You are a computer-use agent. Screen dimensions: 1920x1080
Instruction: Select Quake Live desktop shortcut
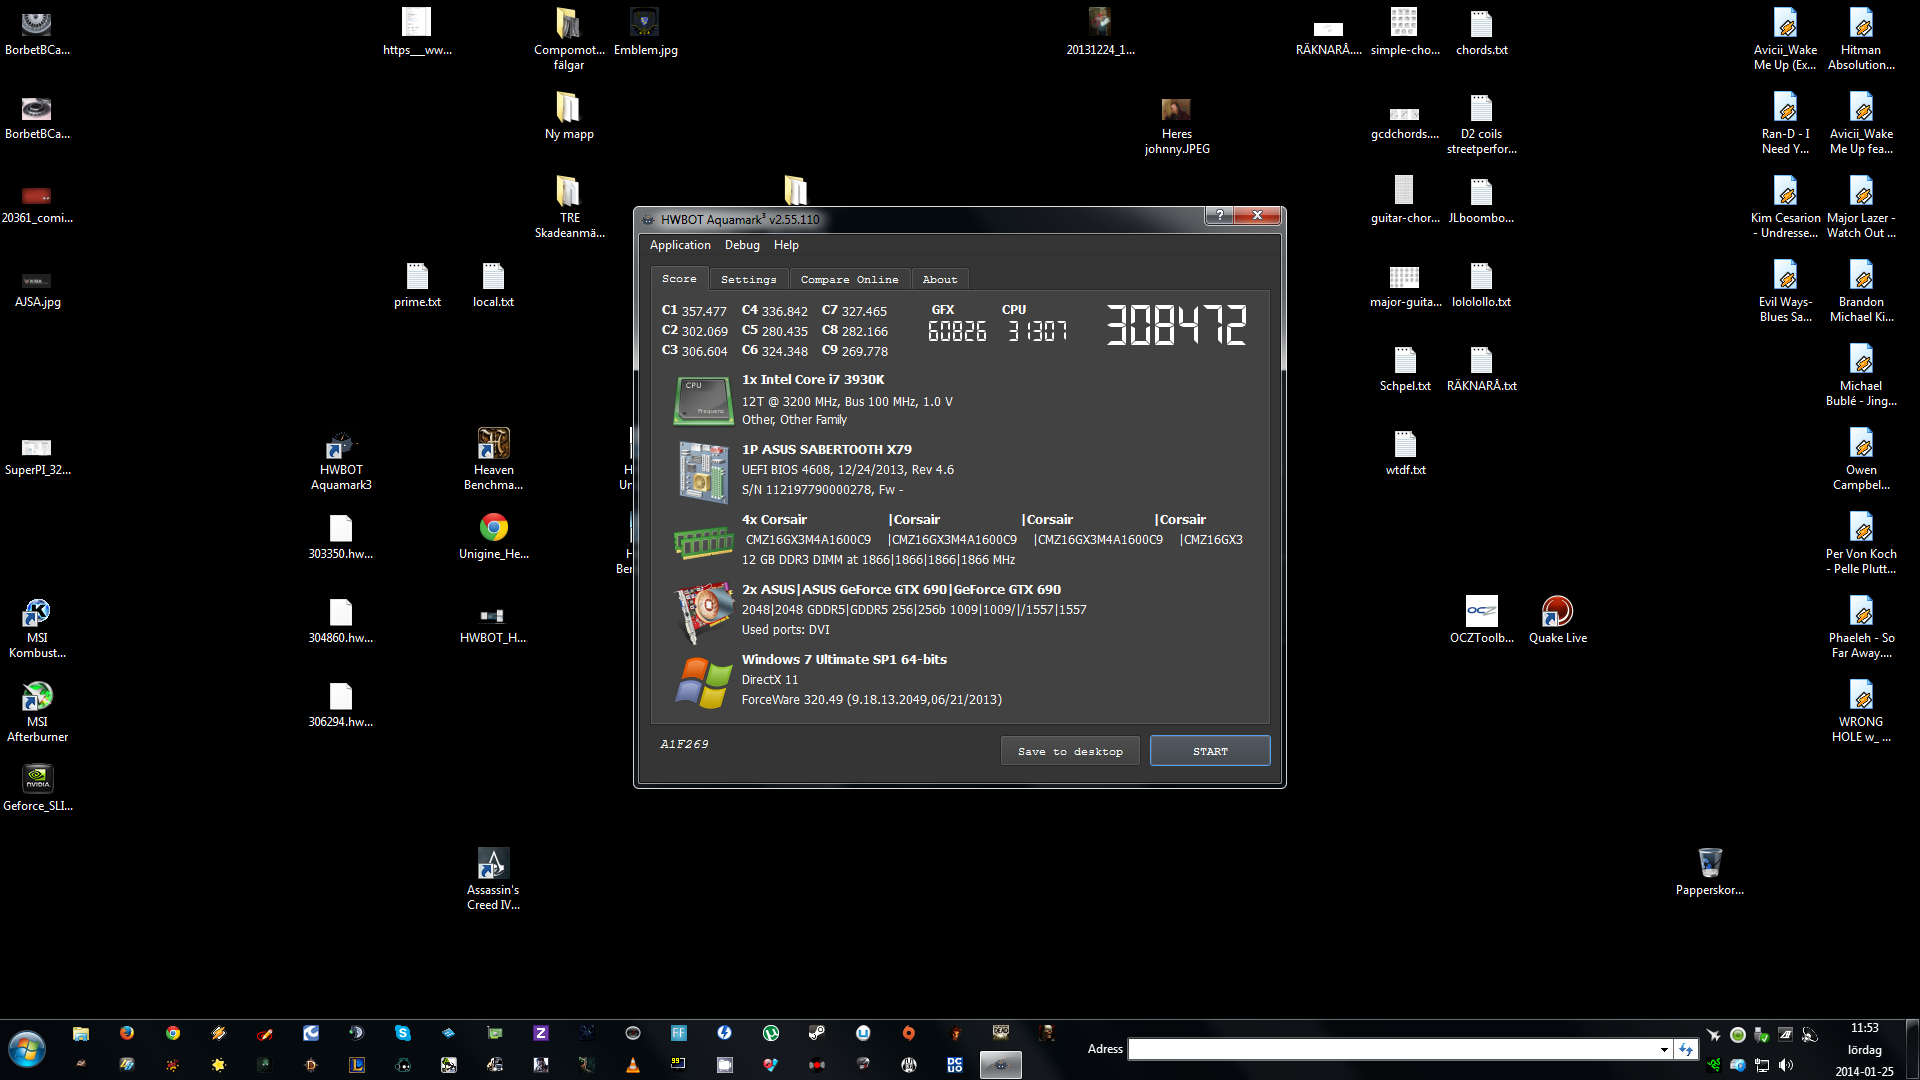pos(1557,620)
